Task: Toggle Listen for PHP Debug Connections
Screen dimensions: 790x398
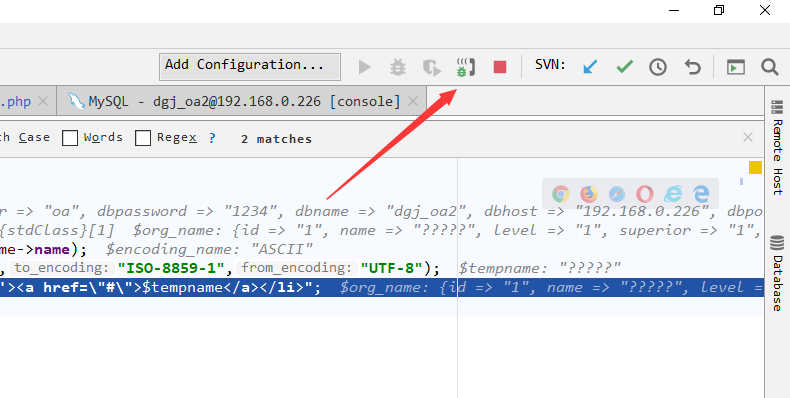Action: [466, 67]
